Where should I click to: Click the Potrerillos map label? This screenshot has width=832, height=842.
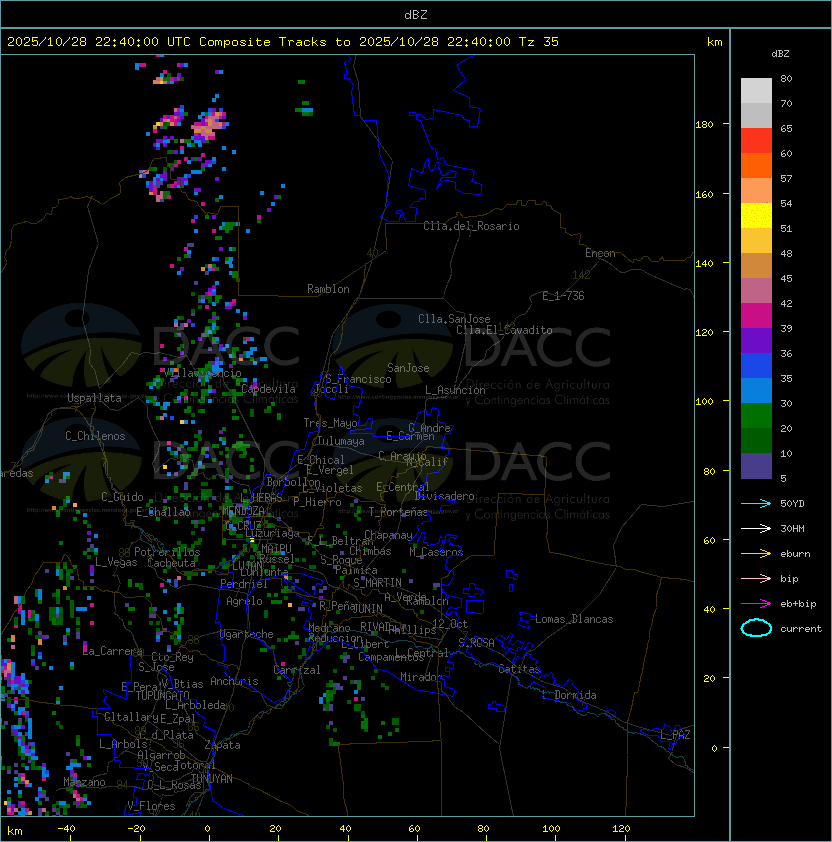(x=167, y=552)
